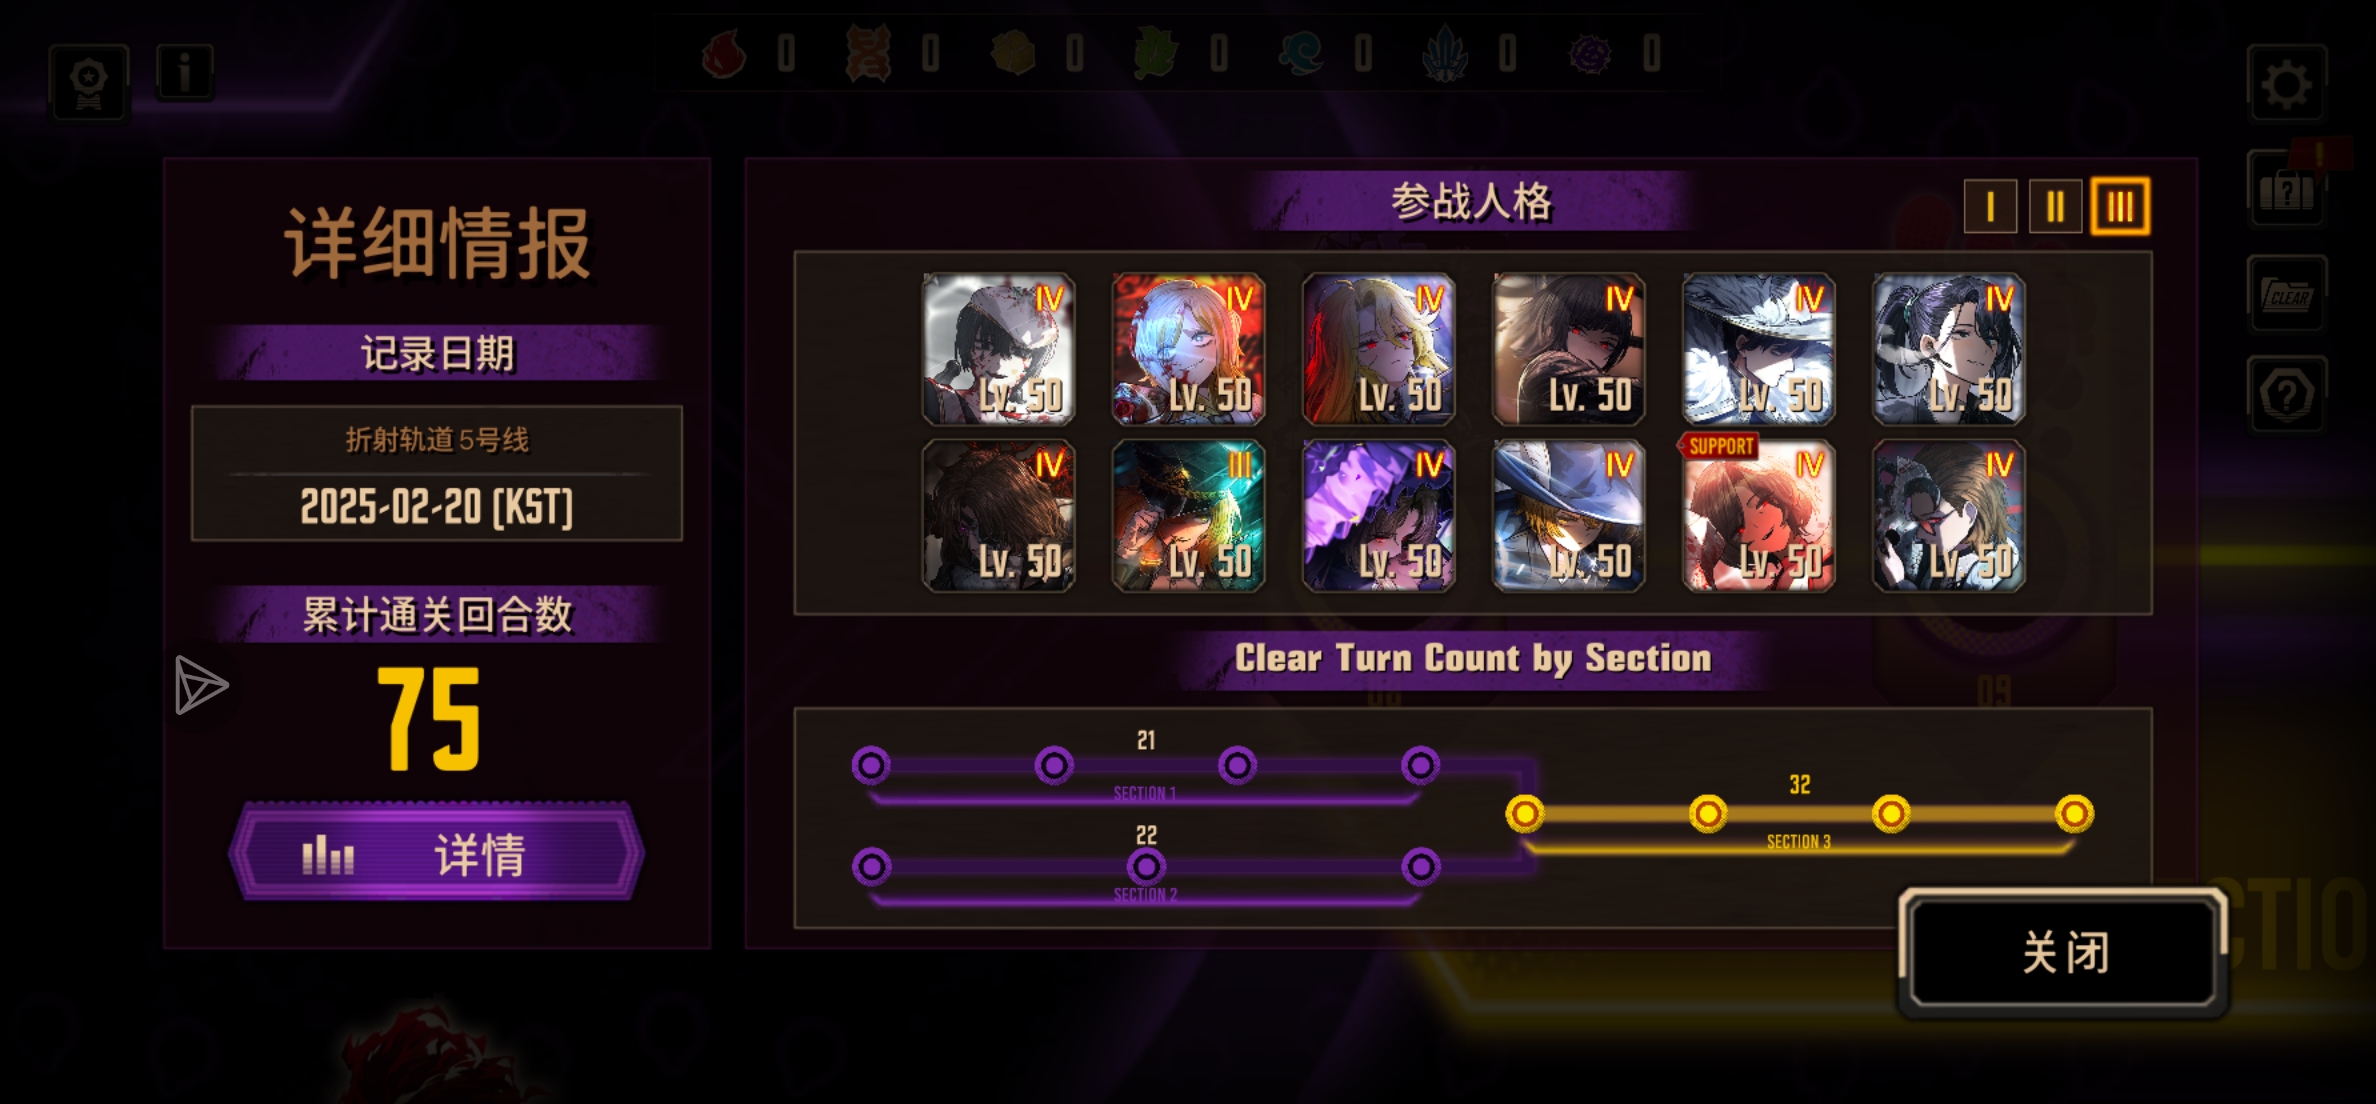
Task: Select the white feathered hat identity portrait
Action: click(x=1758, y=349)
